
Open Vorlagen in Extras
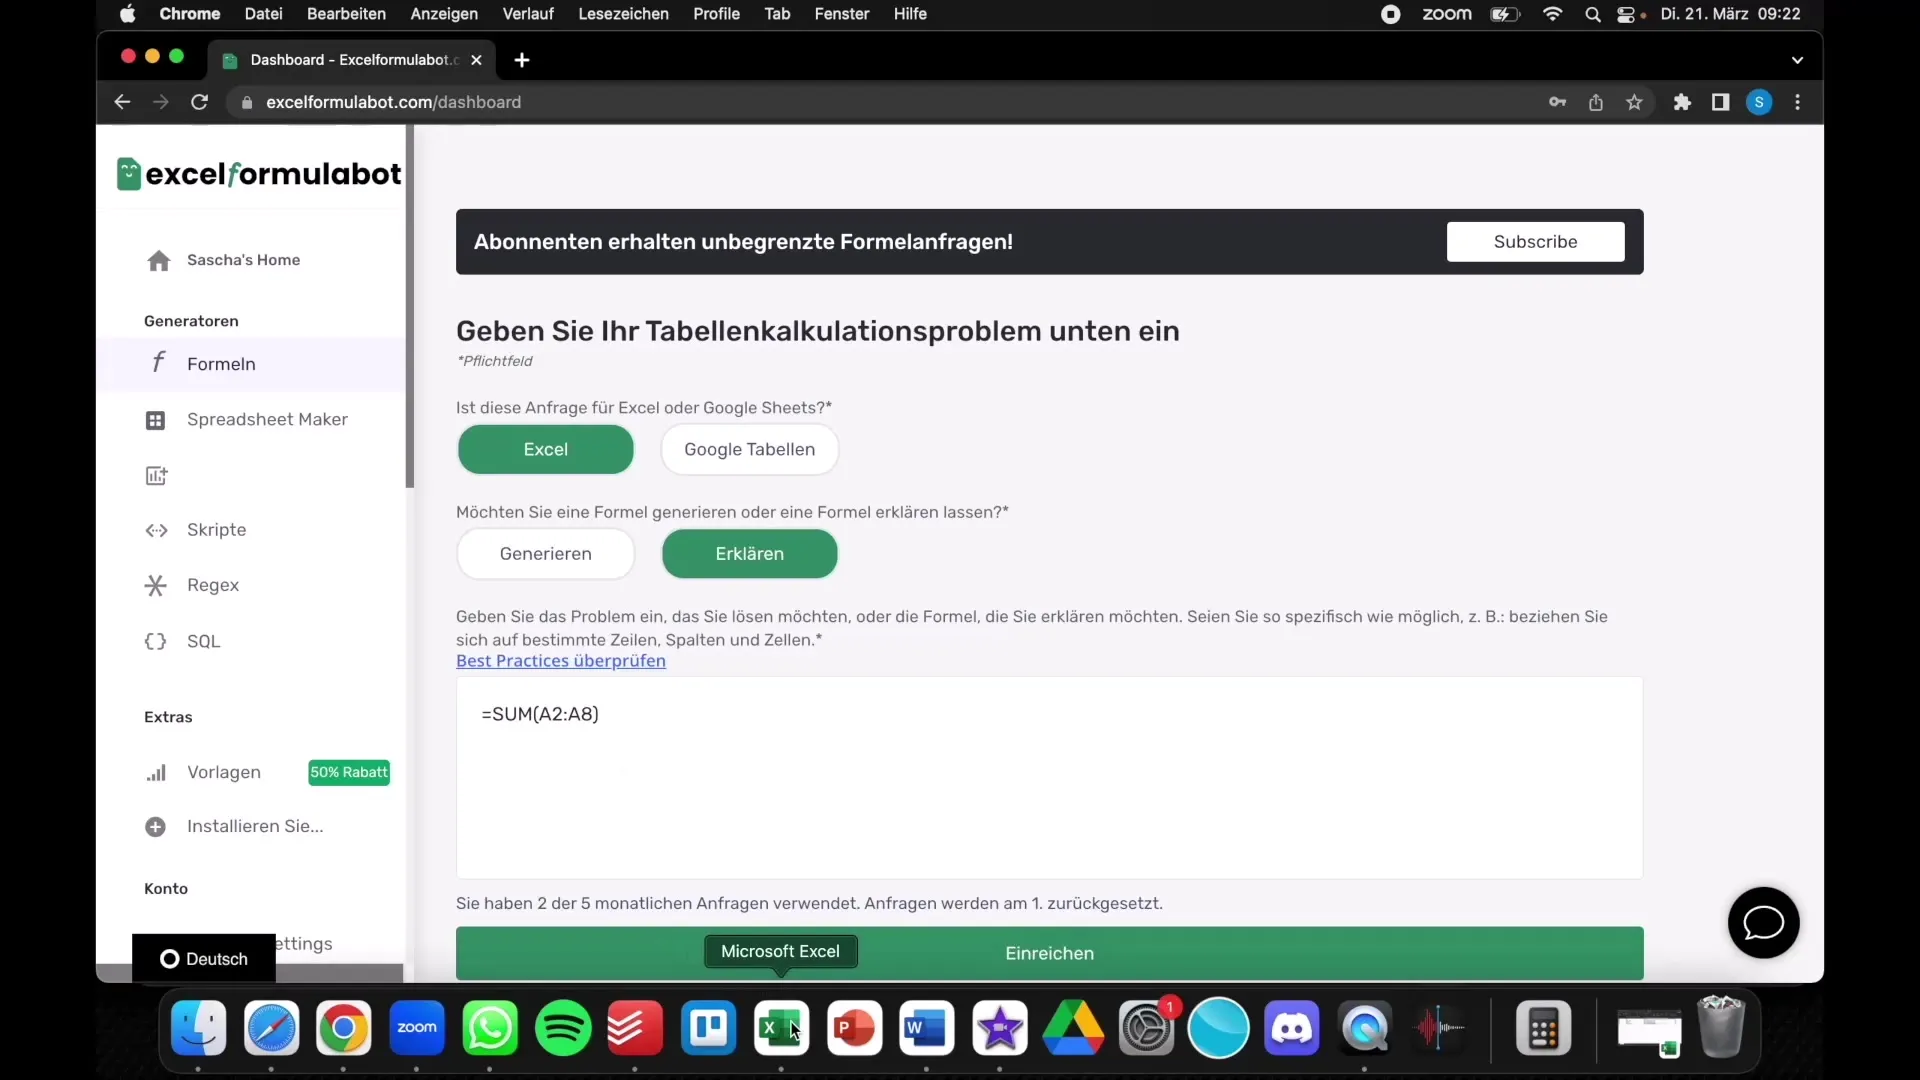tap(203, 772)
